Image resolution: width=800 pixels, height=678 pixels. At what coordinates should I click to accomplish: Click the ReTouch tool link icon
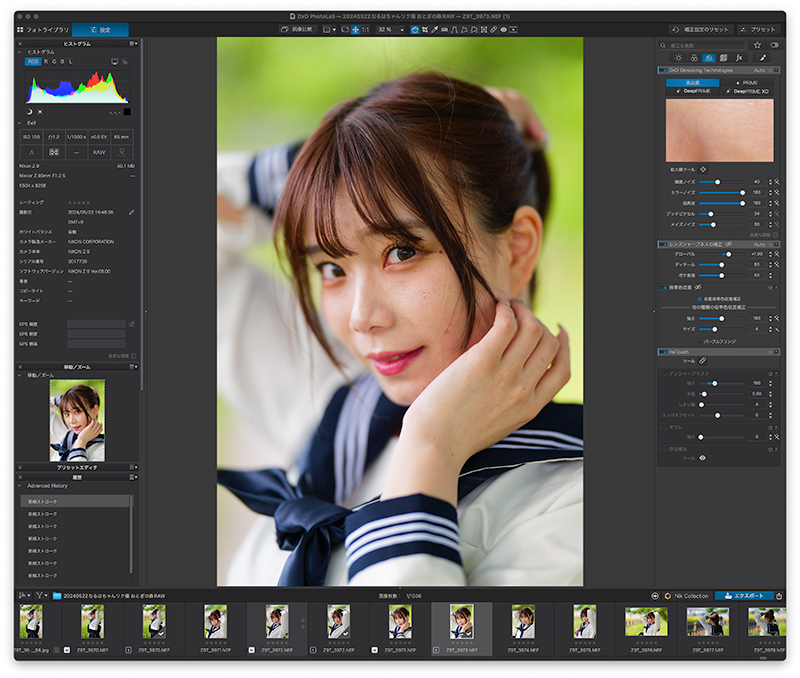point(703,361)
